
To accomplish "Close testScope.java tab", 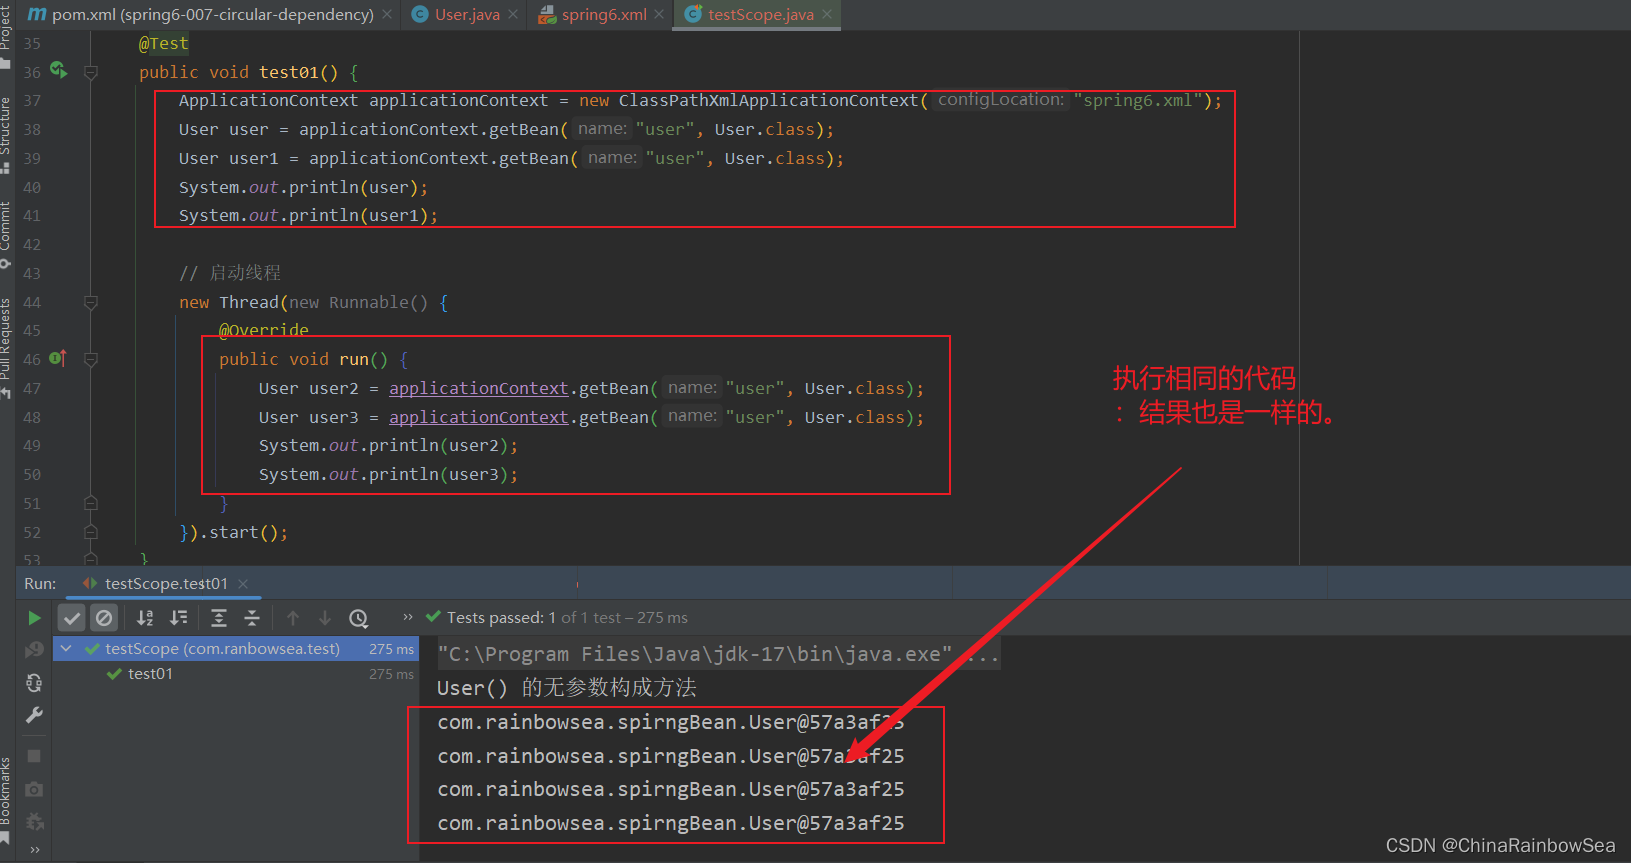I will 827,14.
